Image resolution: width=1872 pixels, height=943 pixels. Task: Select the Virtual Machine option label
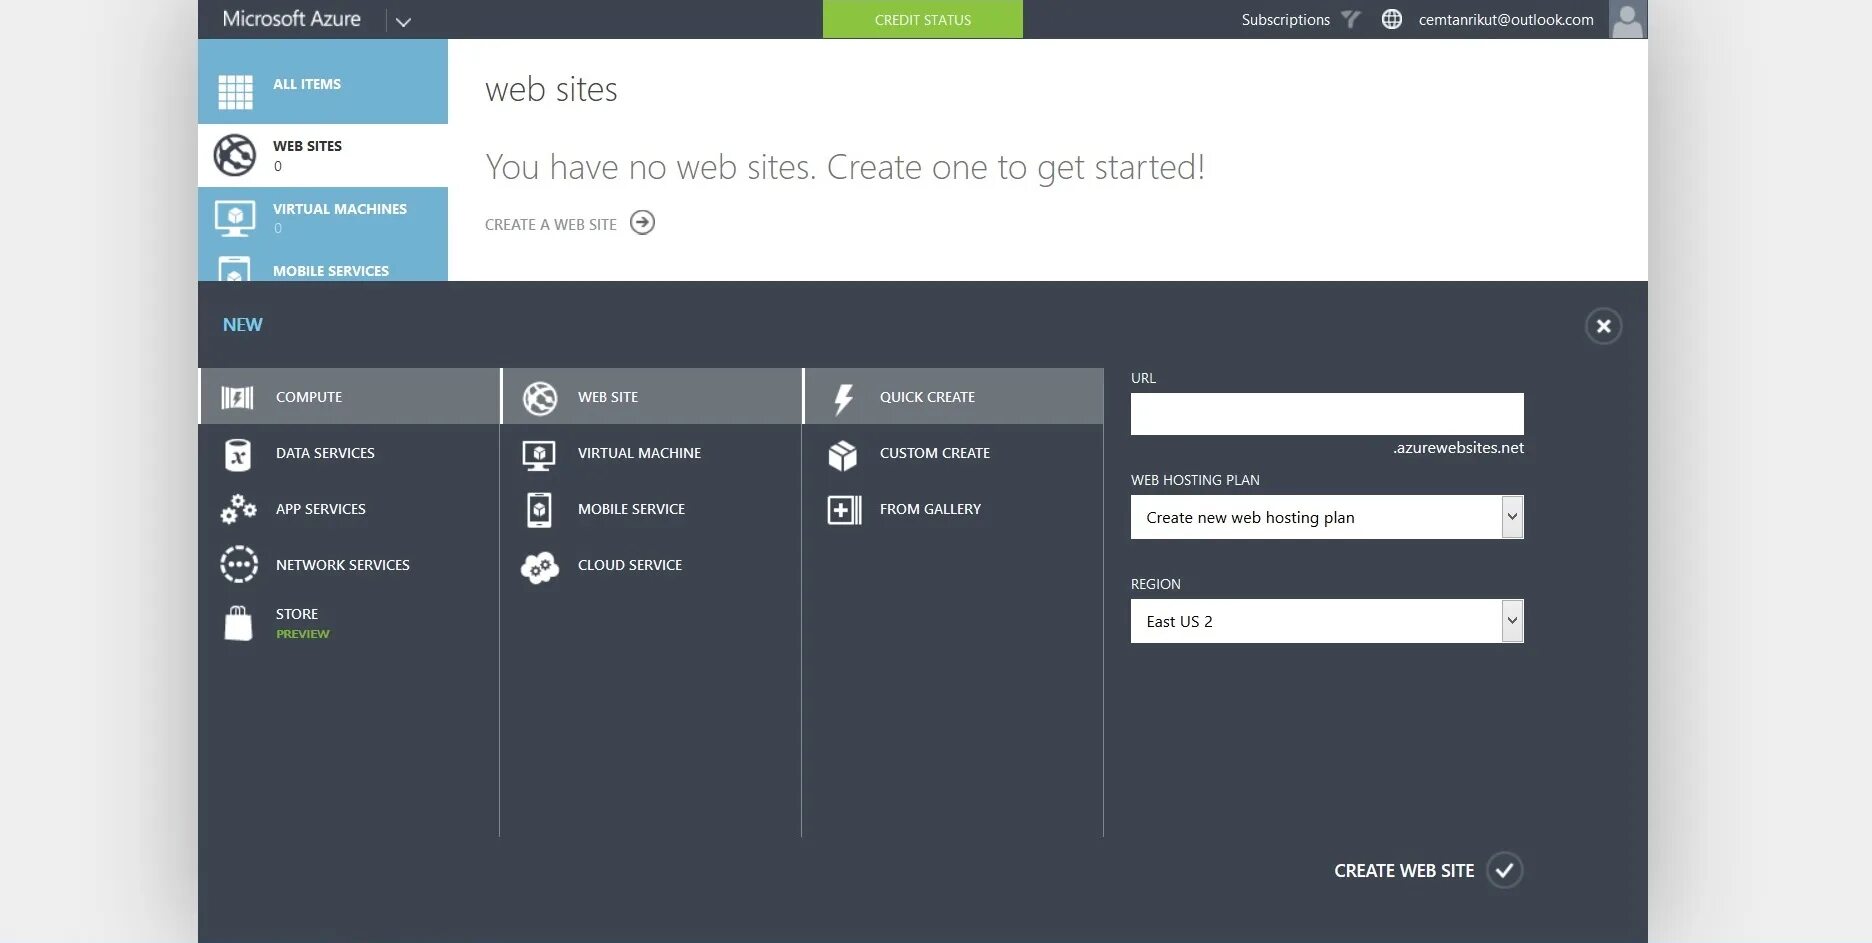(639, 453)
